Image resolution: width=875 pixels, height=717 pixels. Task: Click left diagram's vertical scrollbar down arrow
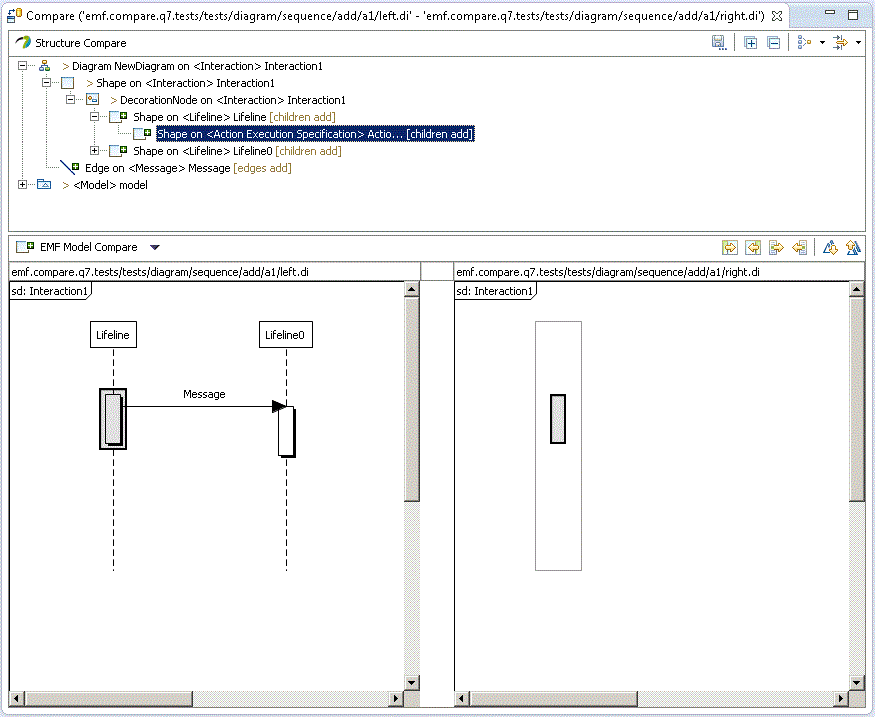point(411,681)
